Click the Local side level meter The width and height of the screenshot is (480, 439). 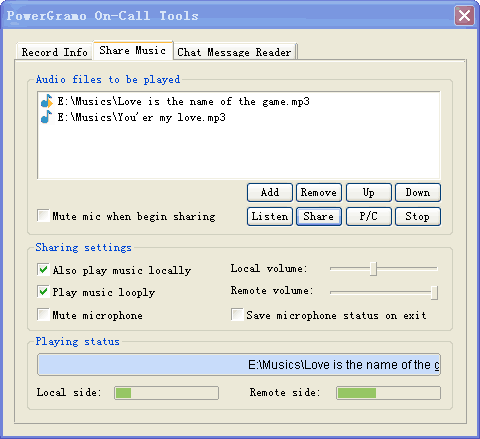[x=166, y=393]
